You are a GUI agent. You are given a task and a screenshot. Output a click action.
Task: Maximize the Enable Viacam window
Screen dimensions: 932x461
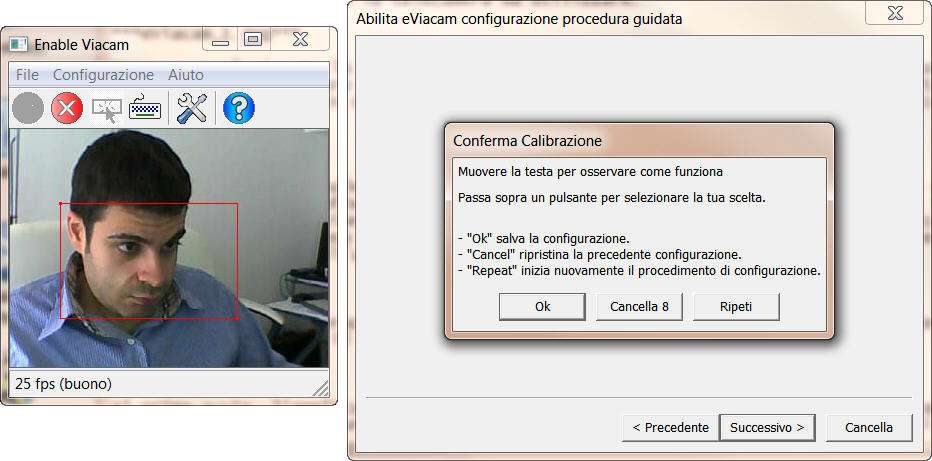(254, 40)
